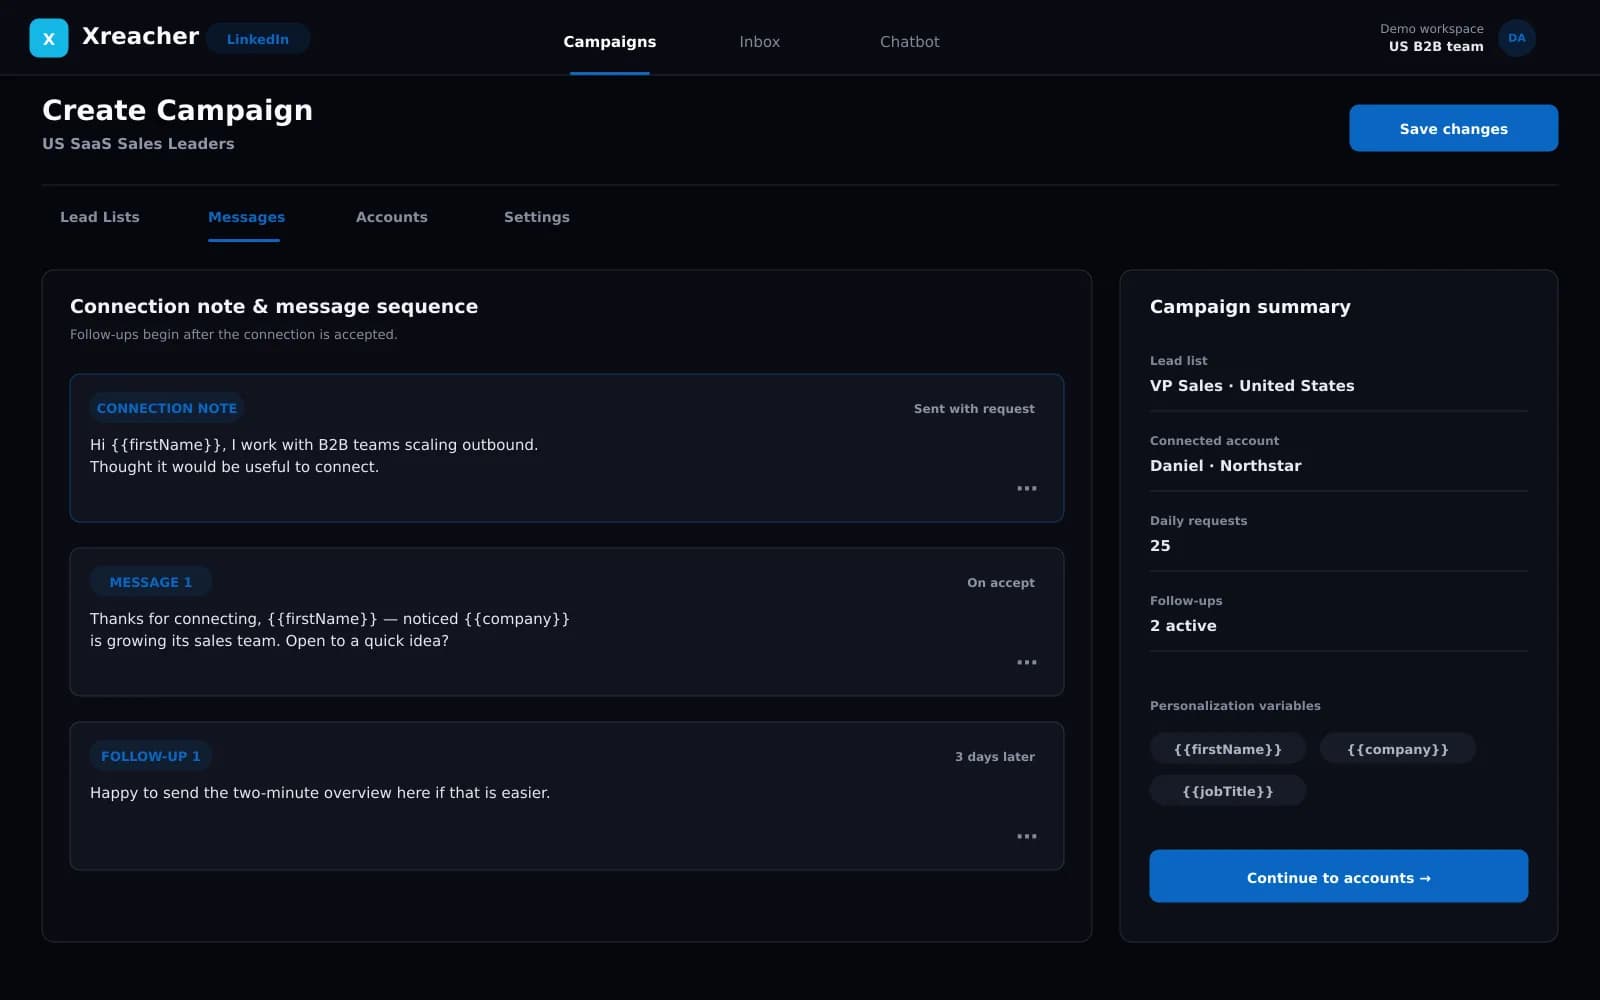Click 'VP Sales · United States' lead list value
This screenshot has width=1600, height=1000.
[1252, 386]
